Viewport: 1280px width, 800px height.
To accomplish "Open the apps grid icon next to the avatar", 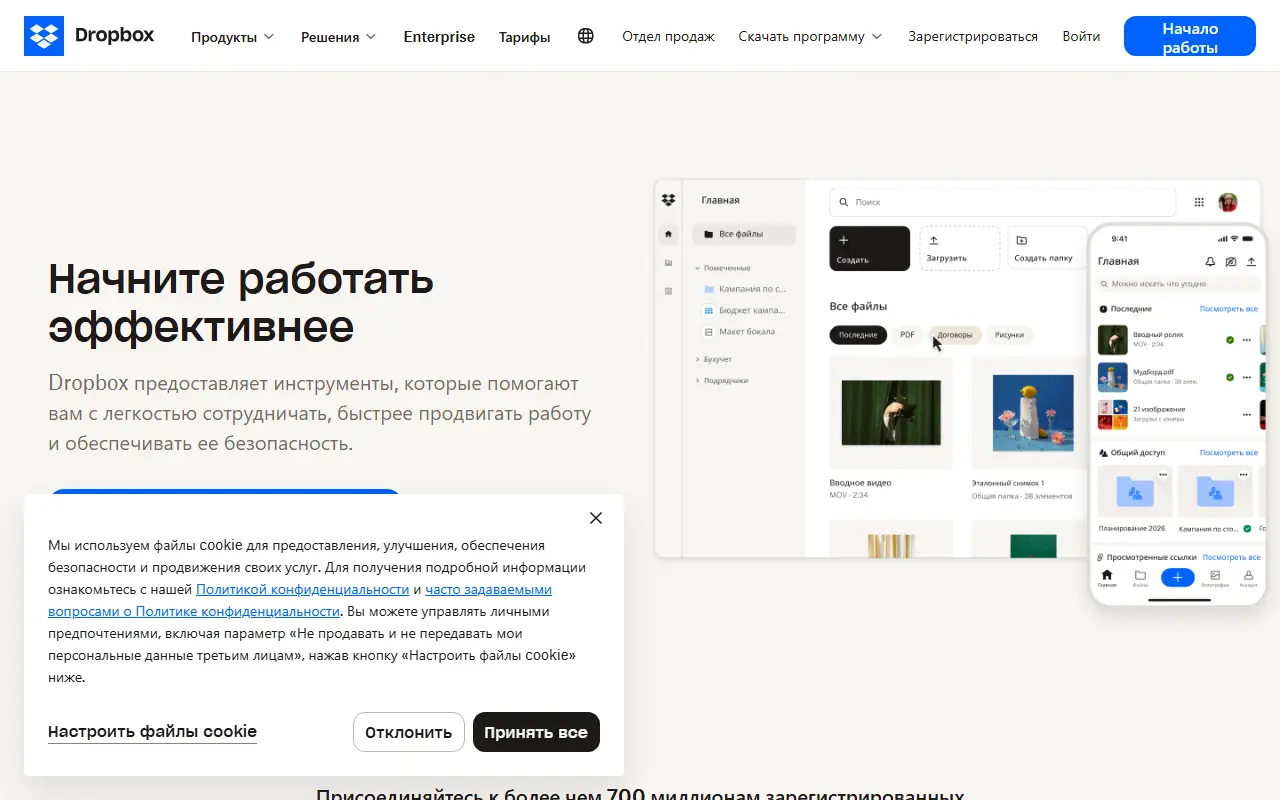I will tap(1199, 202).
